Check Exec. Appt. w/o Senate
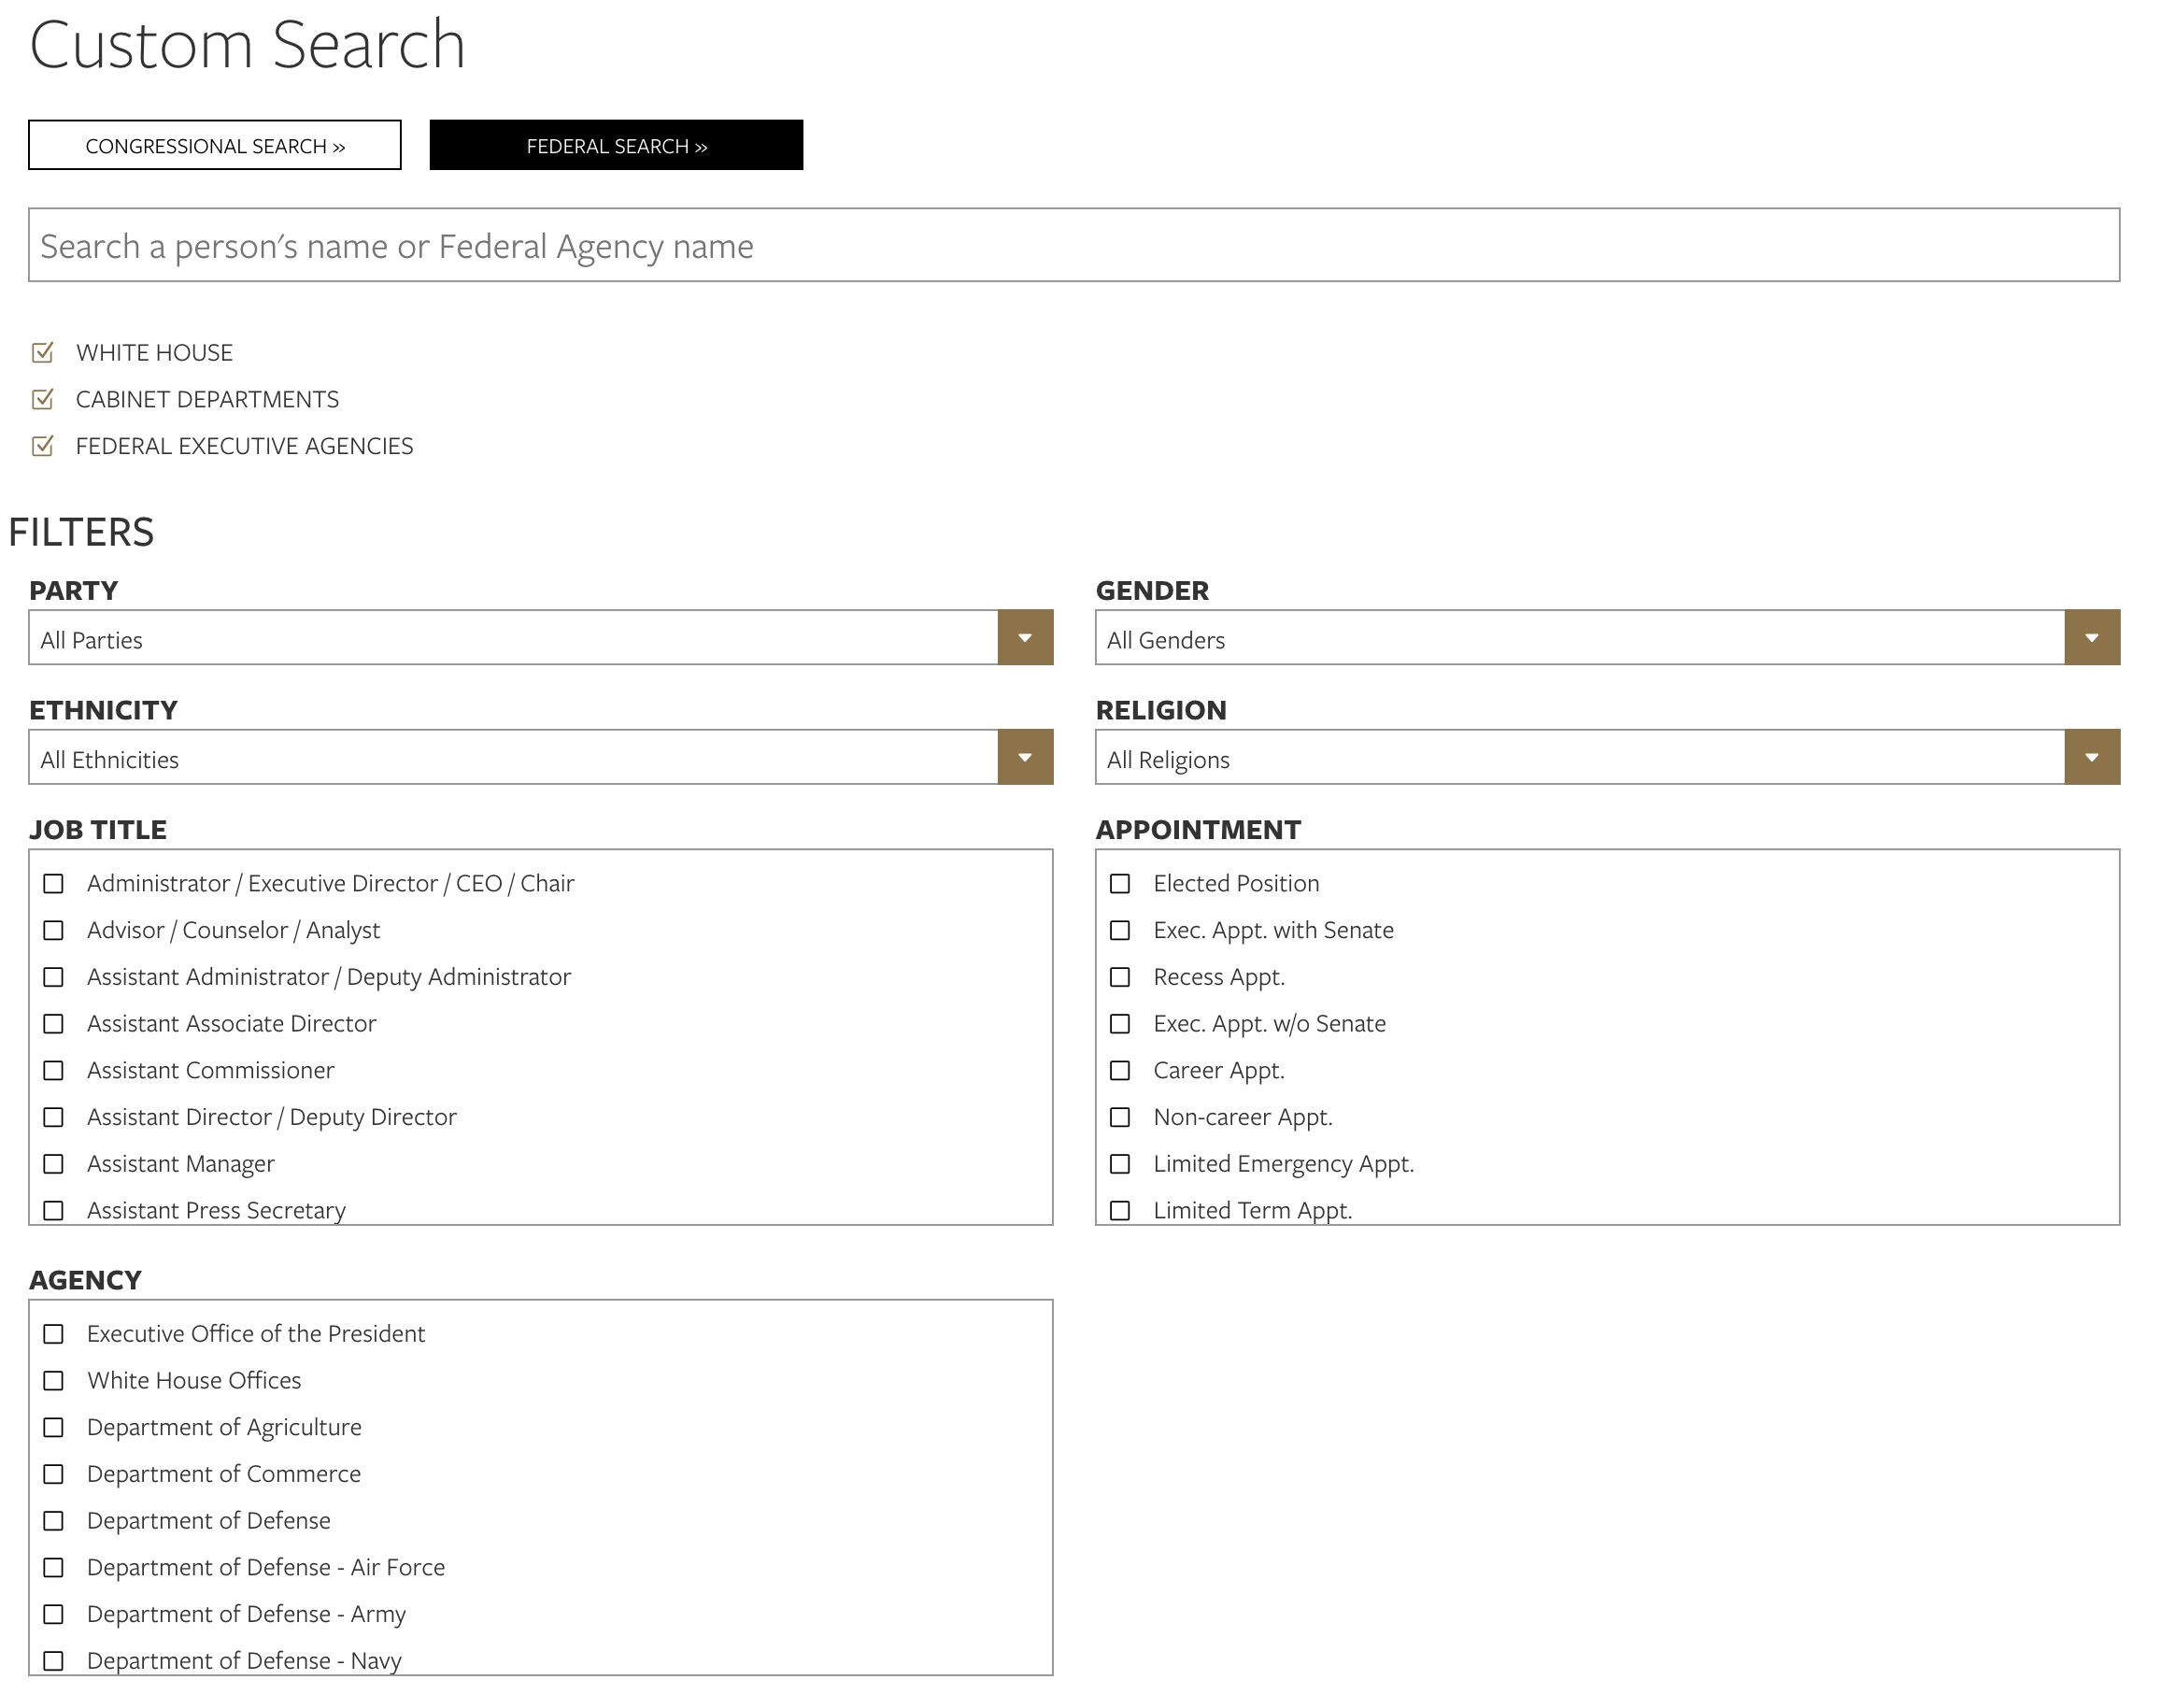This screenshot has width=2160, height=1708. click(1121, 1024)
